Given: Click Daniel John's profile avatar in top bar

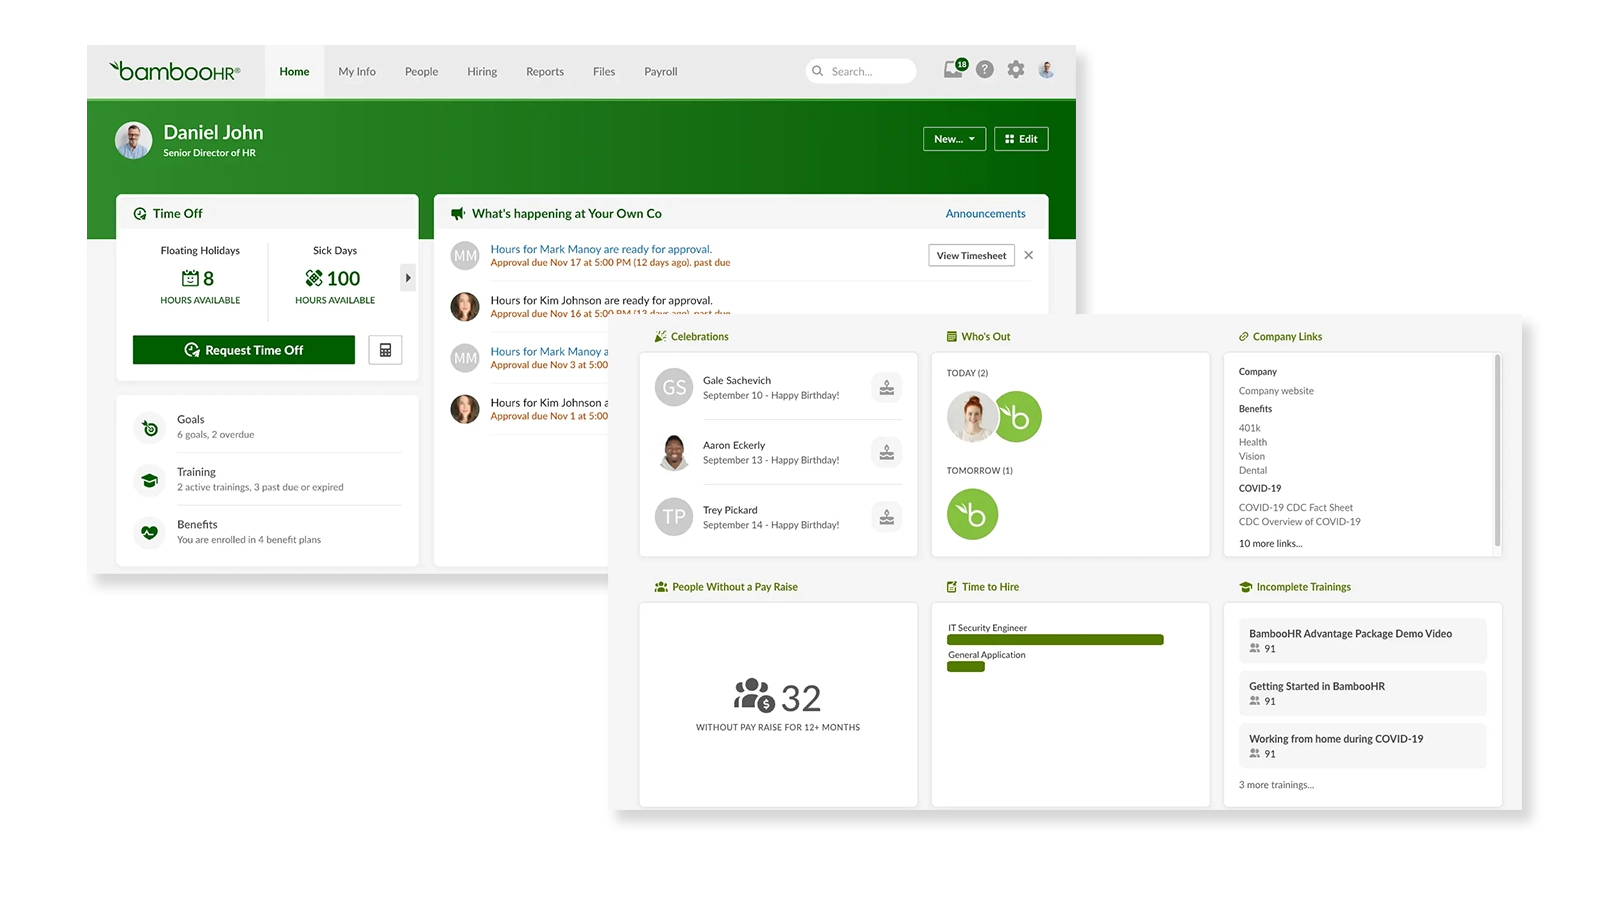Looking at the screenshot, I should pyautogui.click(x=1047, y=70).
